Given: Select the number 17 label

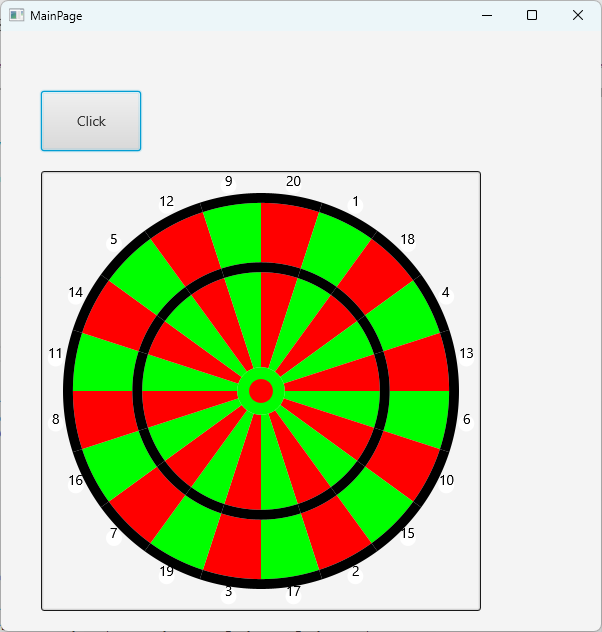Looking at the screenshot, I should click(x=293, y=591).
